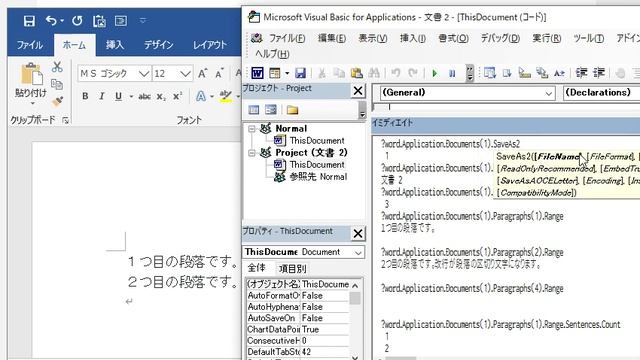This screenshot has width=640, height=360.
Task: Open the ファイル(F) menu in VBA editor
Action: coord(287,38)
